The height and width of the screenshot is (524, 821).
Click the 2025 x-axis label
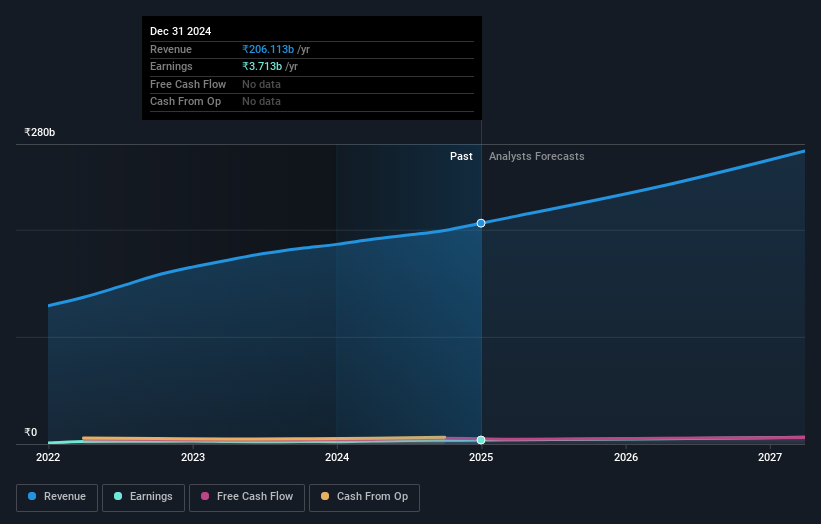tap(481, 458)
